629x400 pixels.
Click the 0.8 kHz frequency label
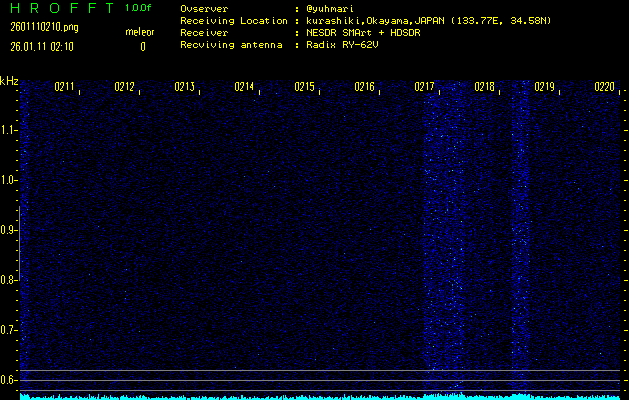(x=8, y=280)
